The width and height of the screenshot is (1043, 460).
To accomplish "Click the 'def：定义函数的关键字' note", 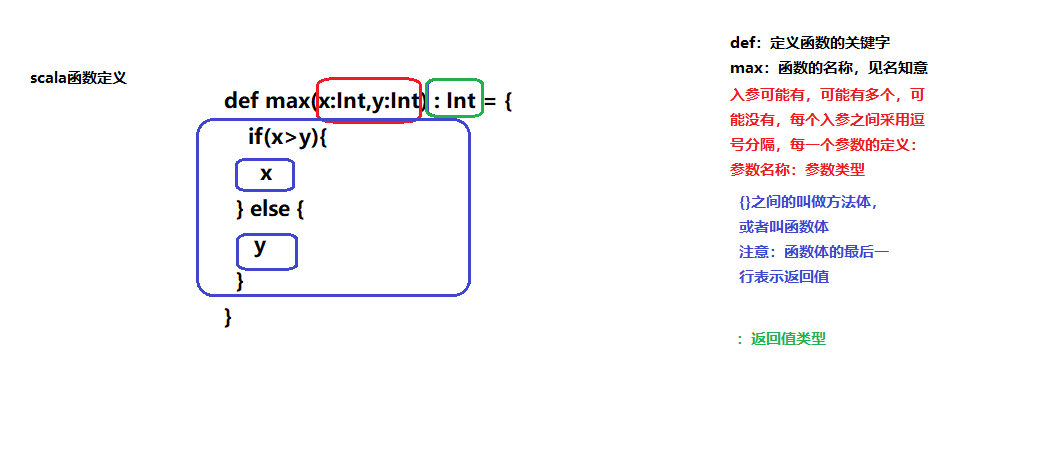I will [x=810, y=43].
